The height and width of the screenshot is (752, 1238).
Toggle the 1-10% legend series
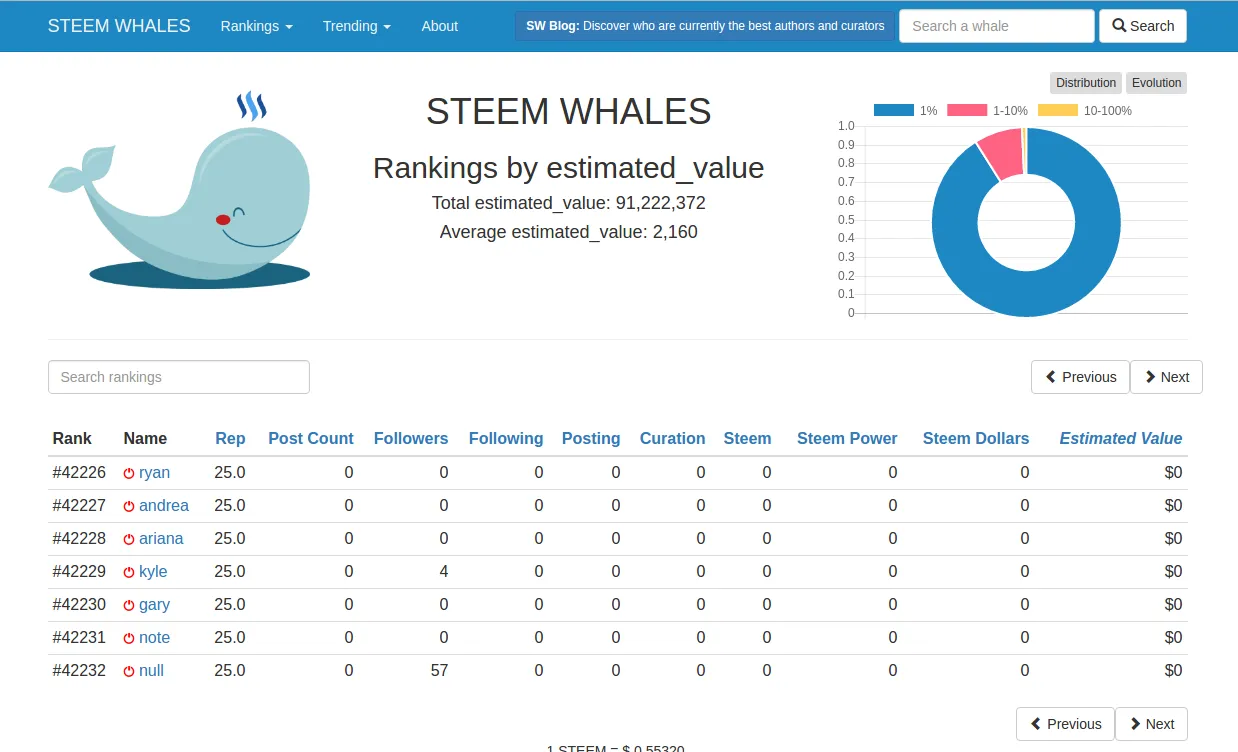tap(987, 111)
